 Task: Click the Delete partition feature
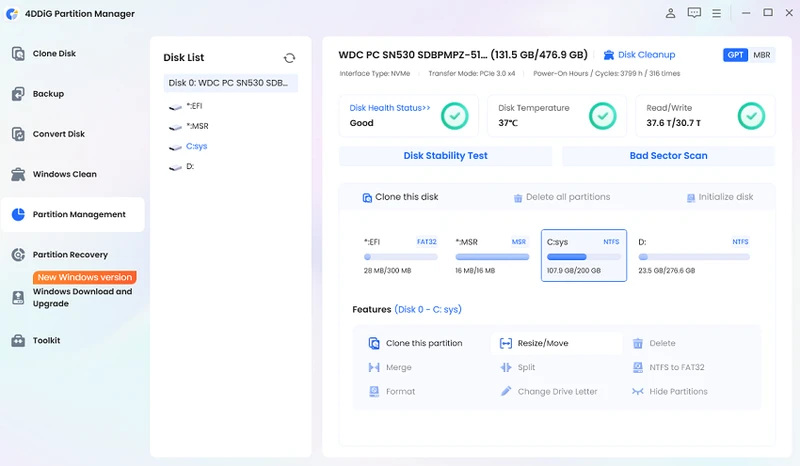click(654, 344)
